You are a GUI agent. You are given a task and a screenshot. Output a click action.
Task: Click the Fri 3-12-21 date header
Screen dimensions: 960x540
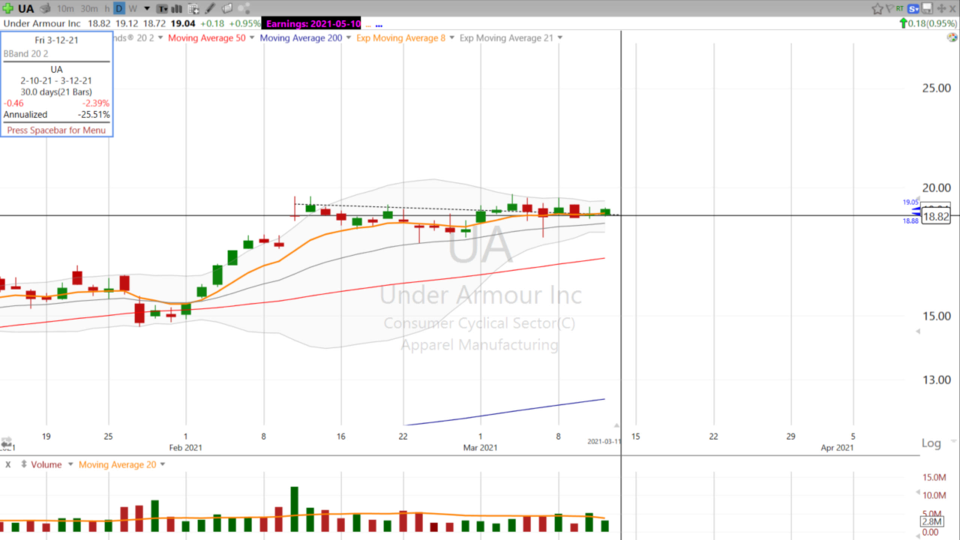point(56,40)
